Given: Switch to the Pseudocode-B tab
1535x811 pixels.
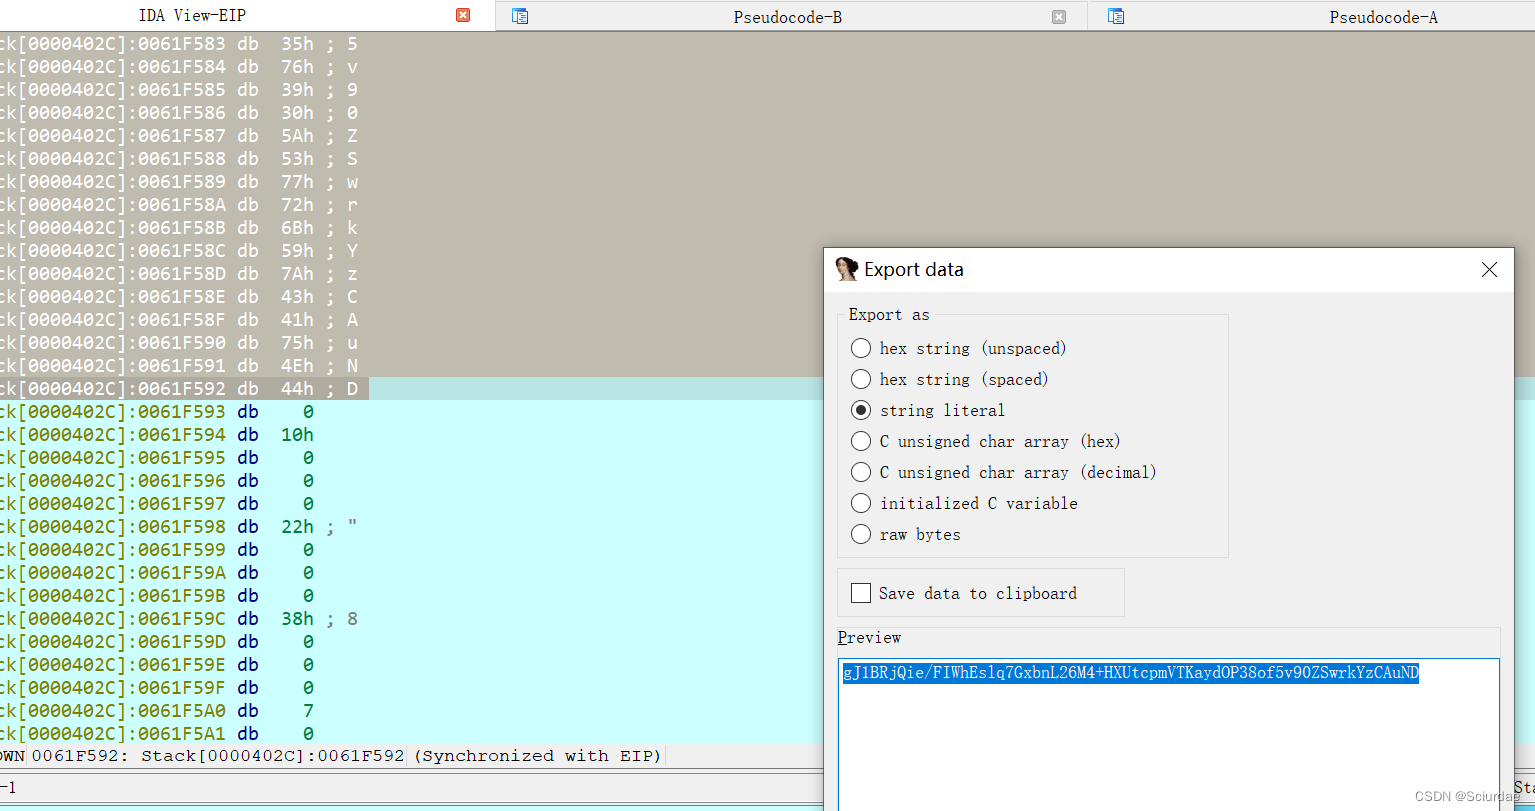Looking at the screenshot, I should pos(787,17).
